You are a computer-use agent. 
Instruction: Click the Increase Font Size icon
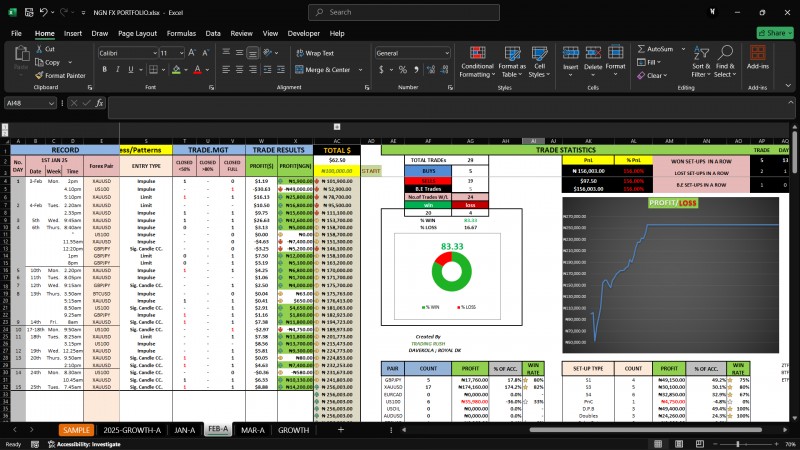(192, 53)
